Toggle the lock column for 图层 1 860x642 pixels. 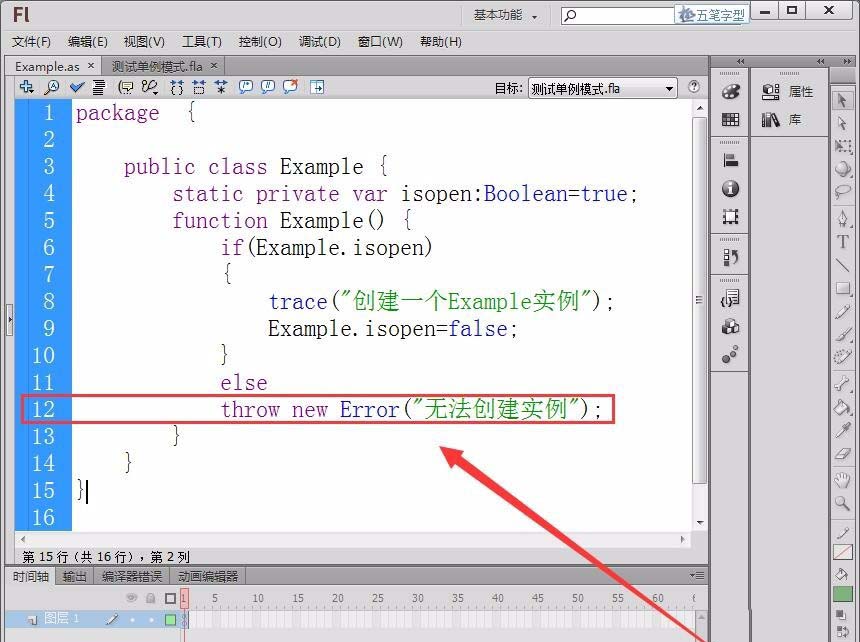152,619
